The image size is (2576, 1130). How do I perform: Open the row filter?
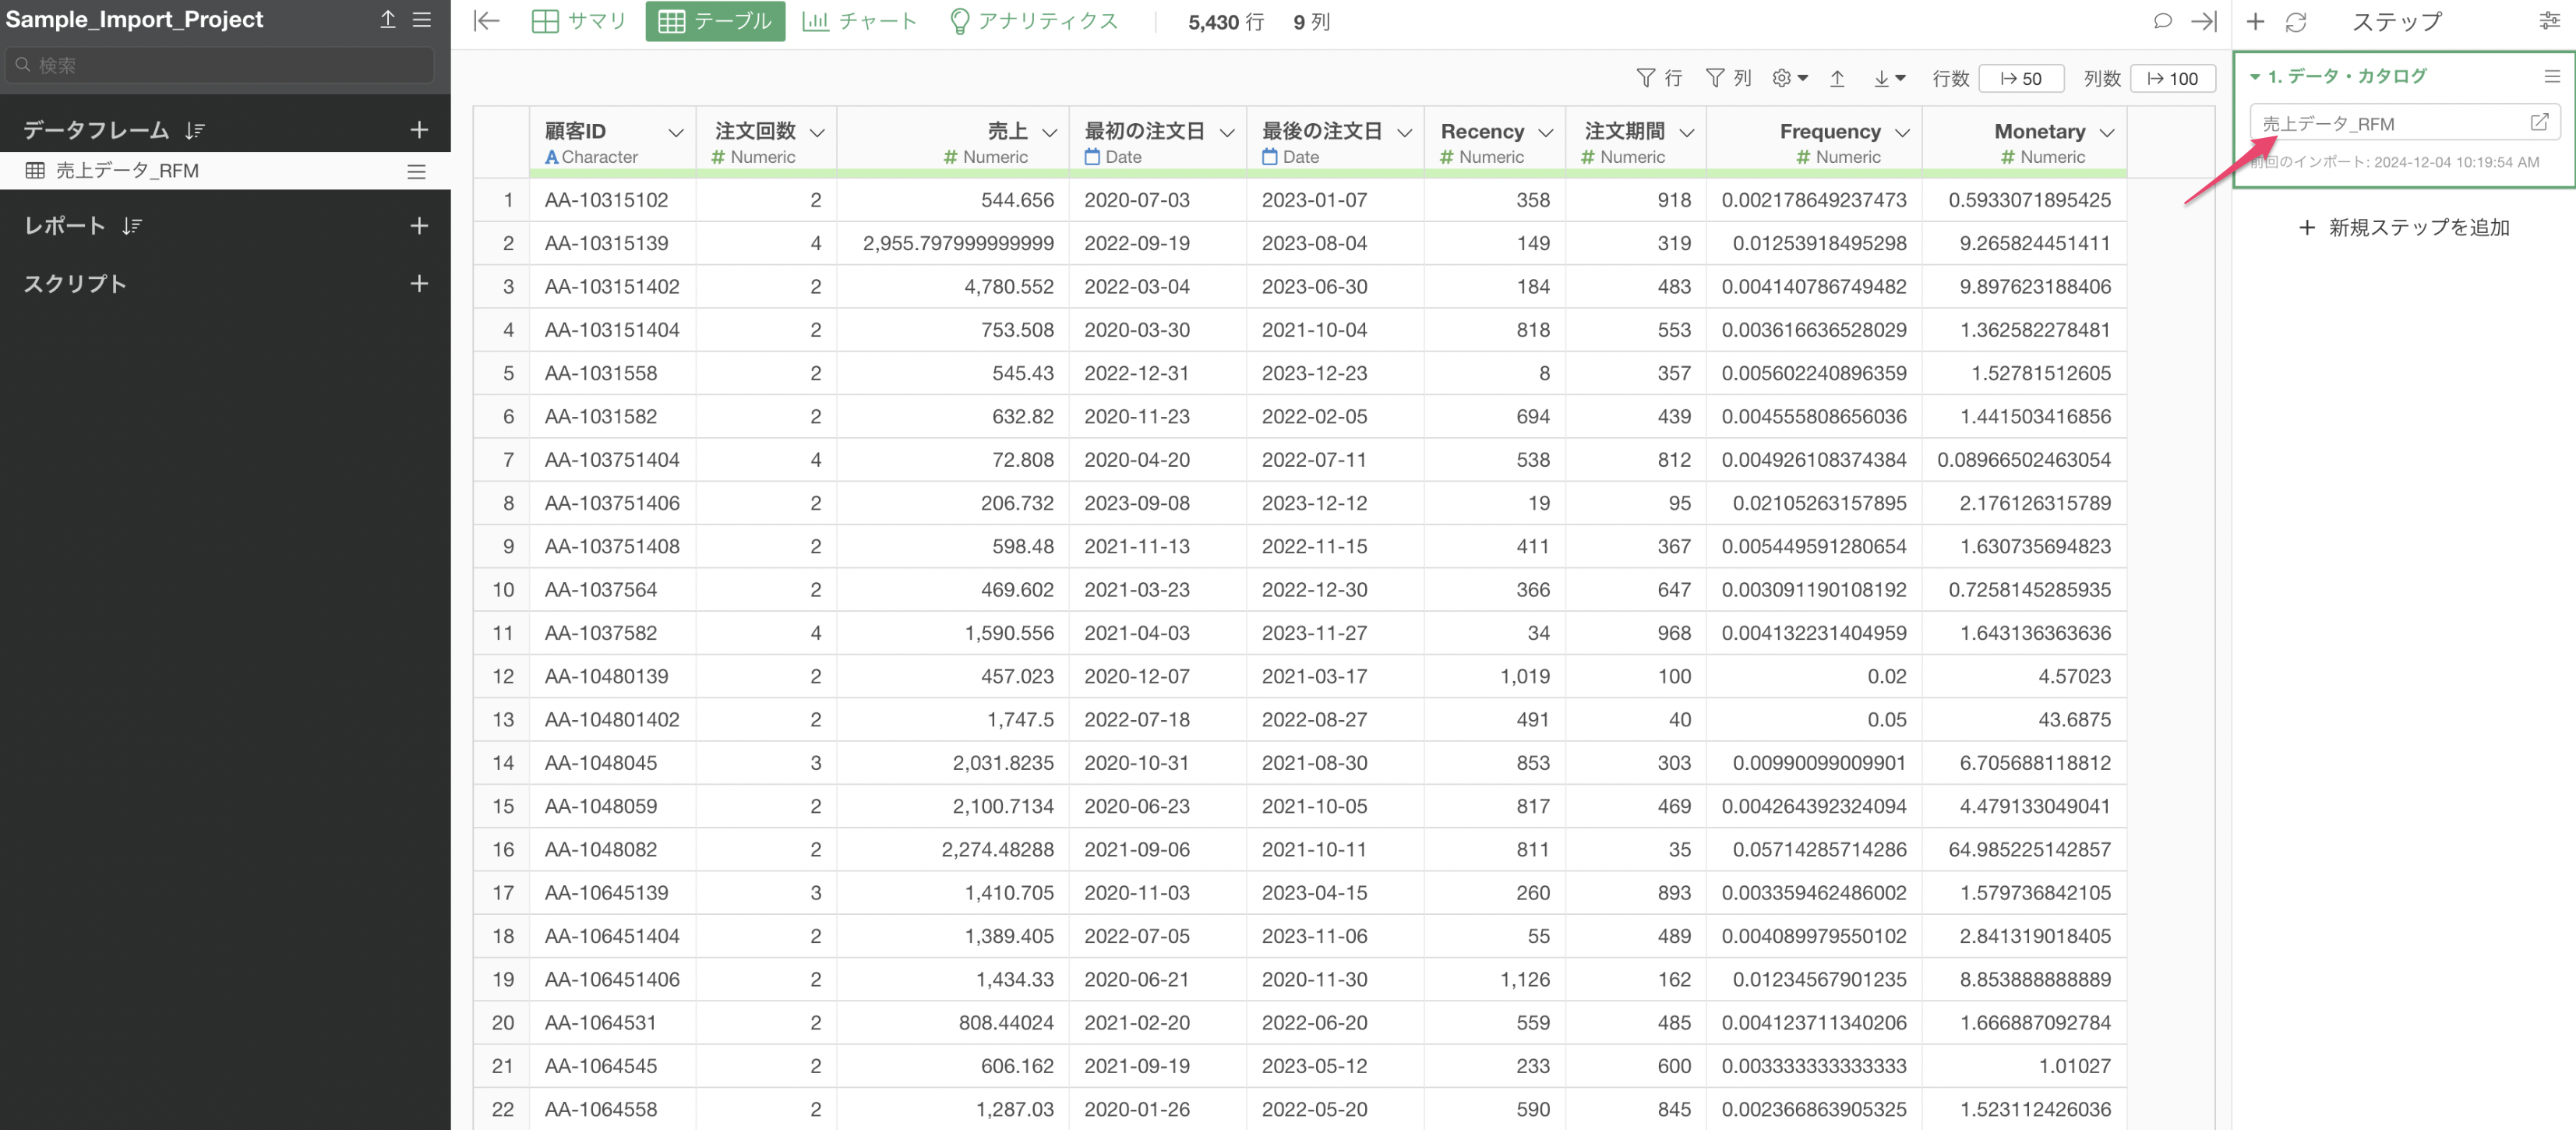pyautogui.click(x=1658, y=78)
